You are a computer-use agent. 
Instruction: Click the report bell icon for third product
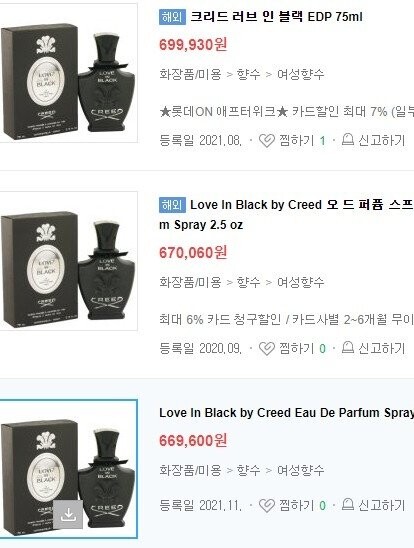(347, 504)
